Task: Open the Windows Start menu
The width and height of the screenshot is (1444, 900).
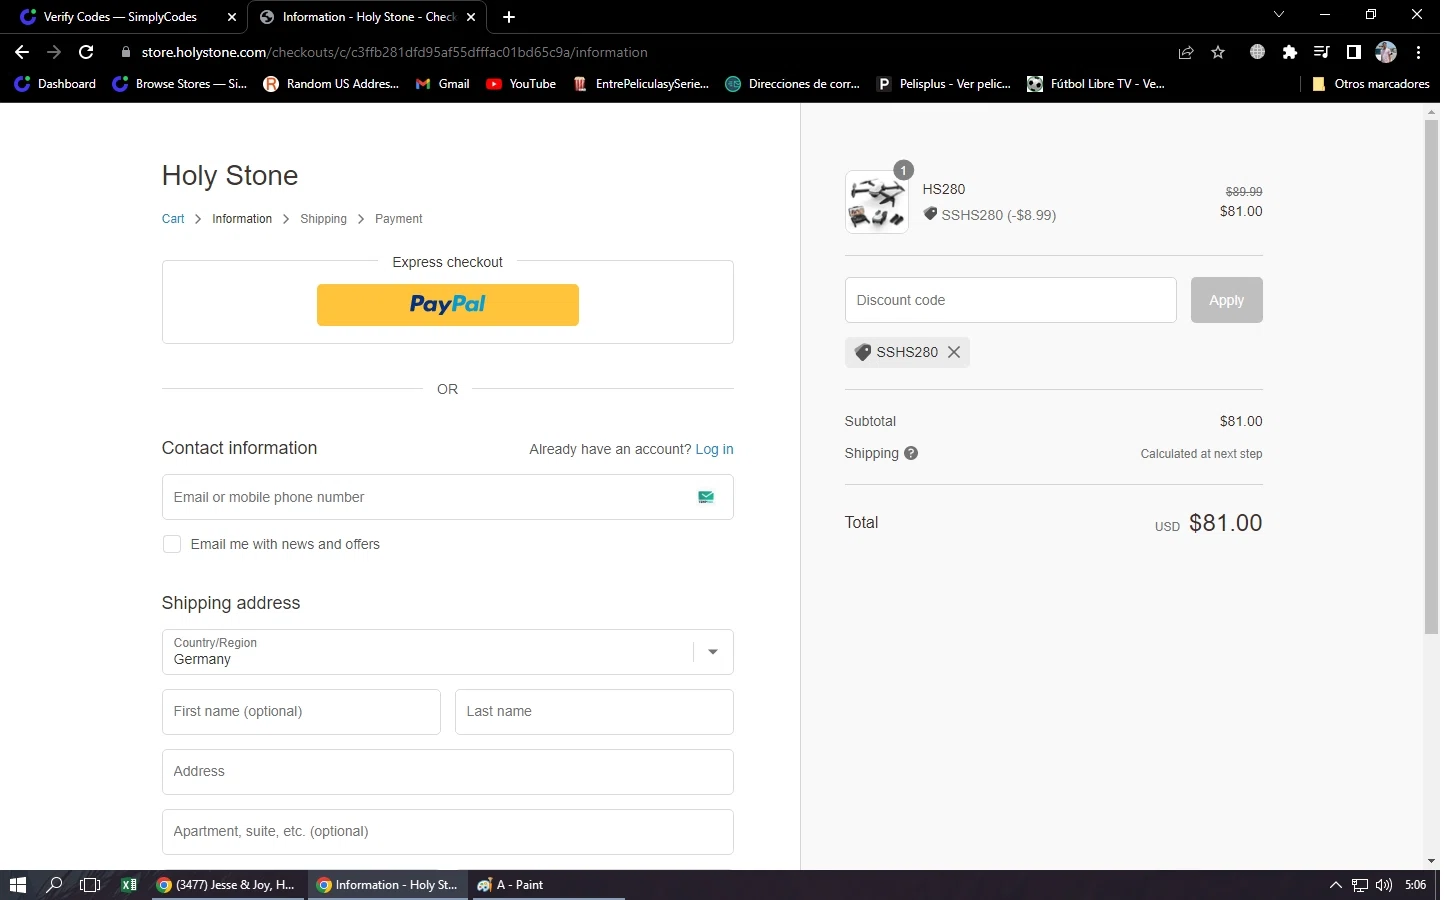Action: click(x=17, y=885)
